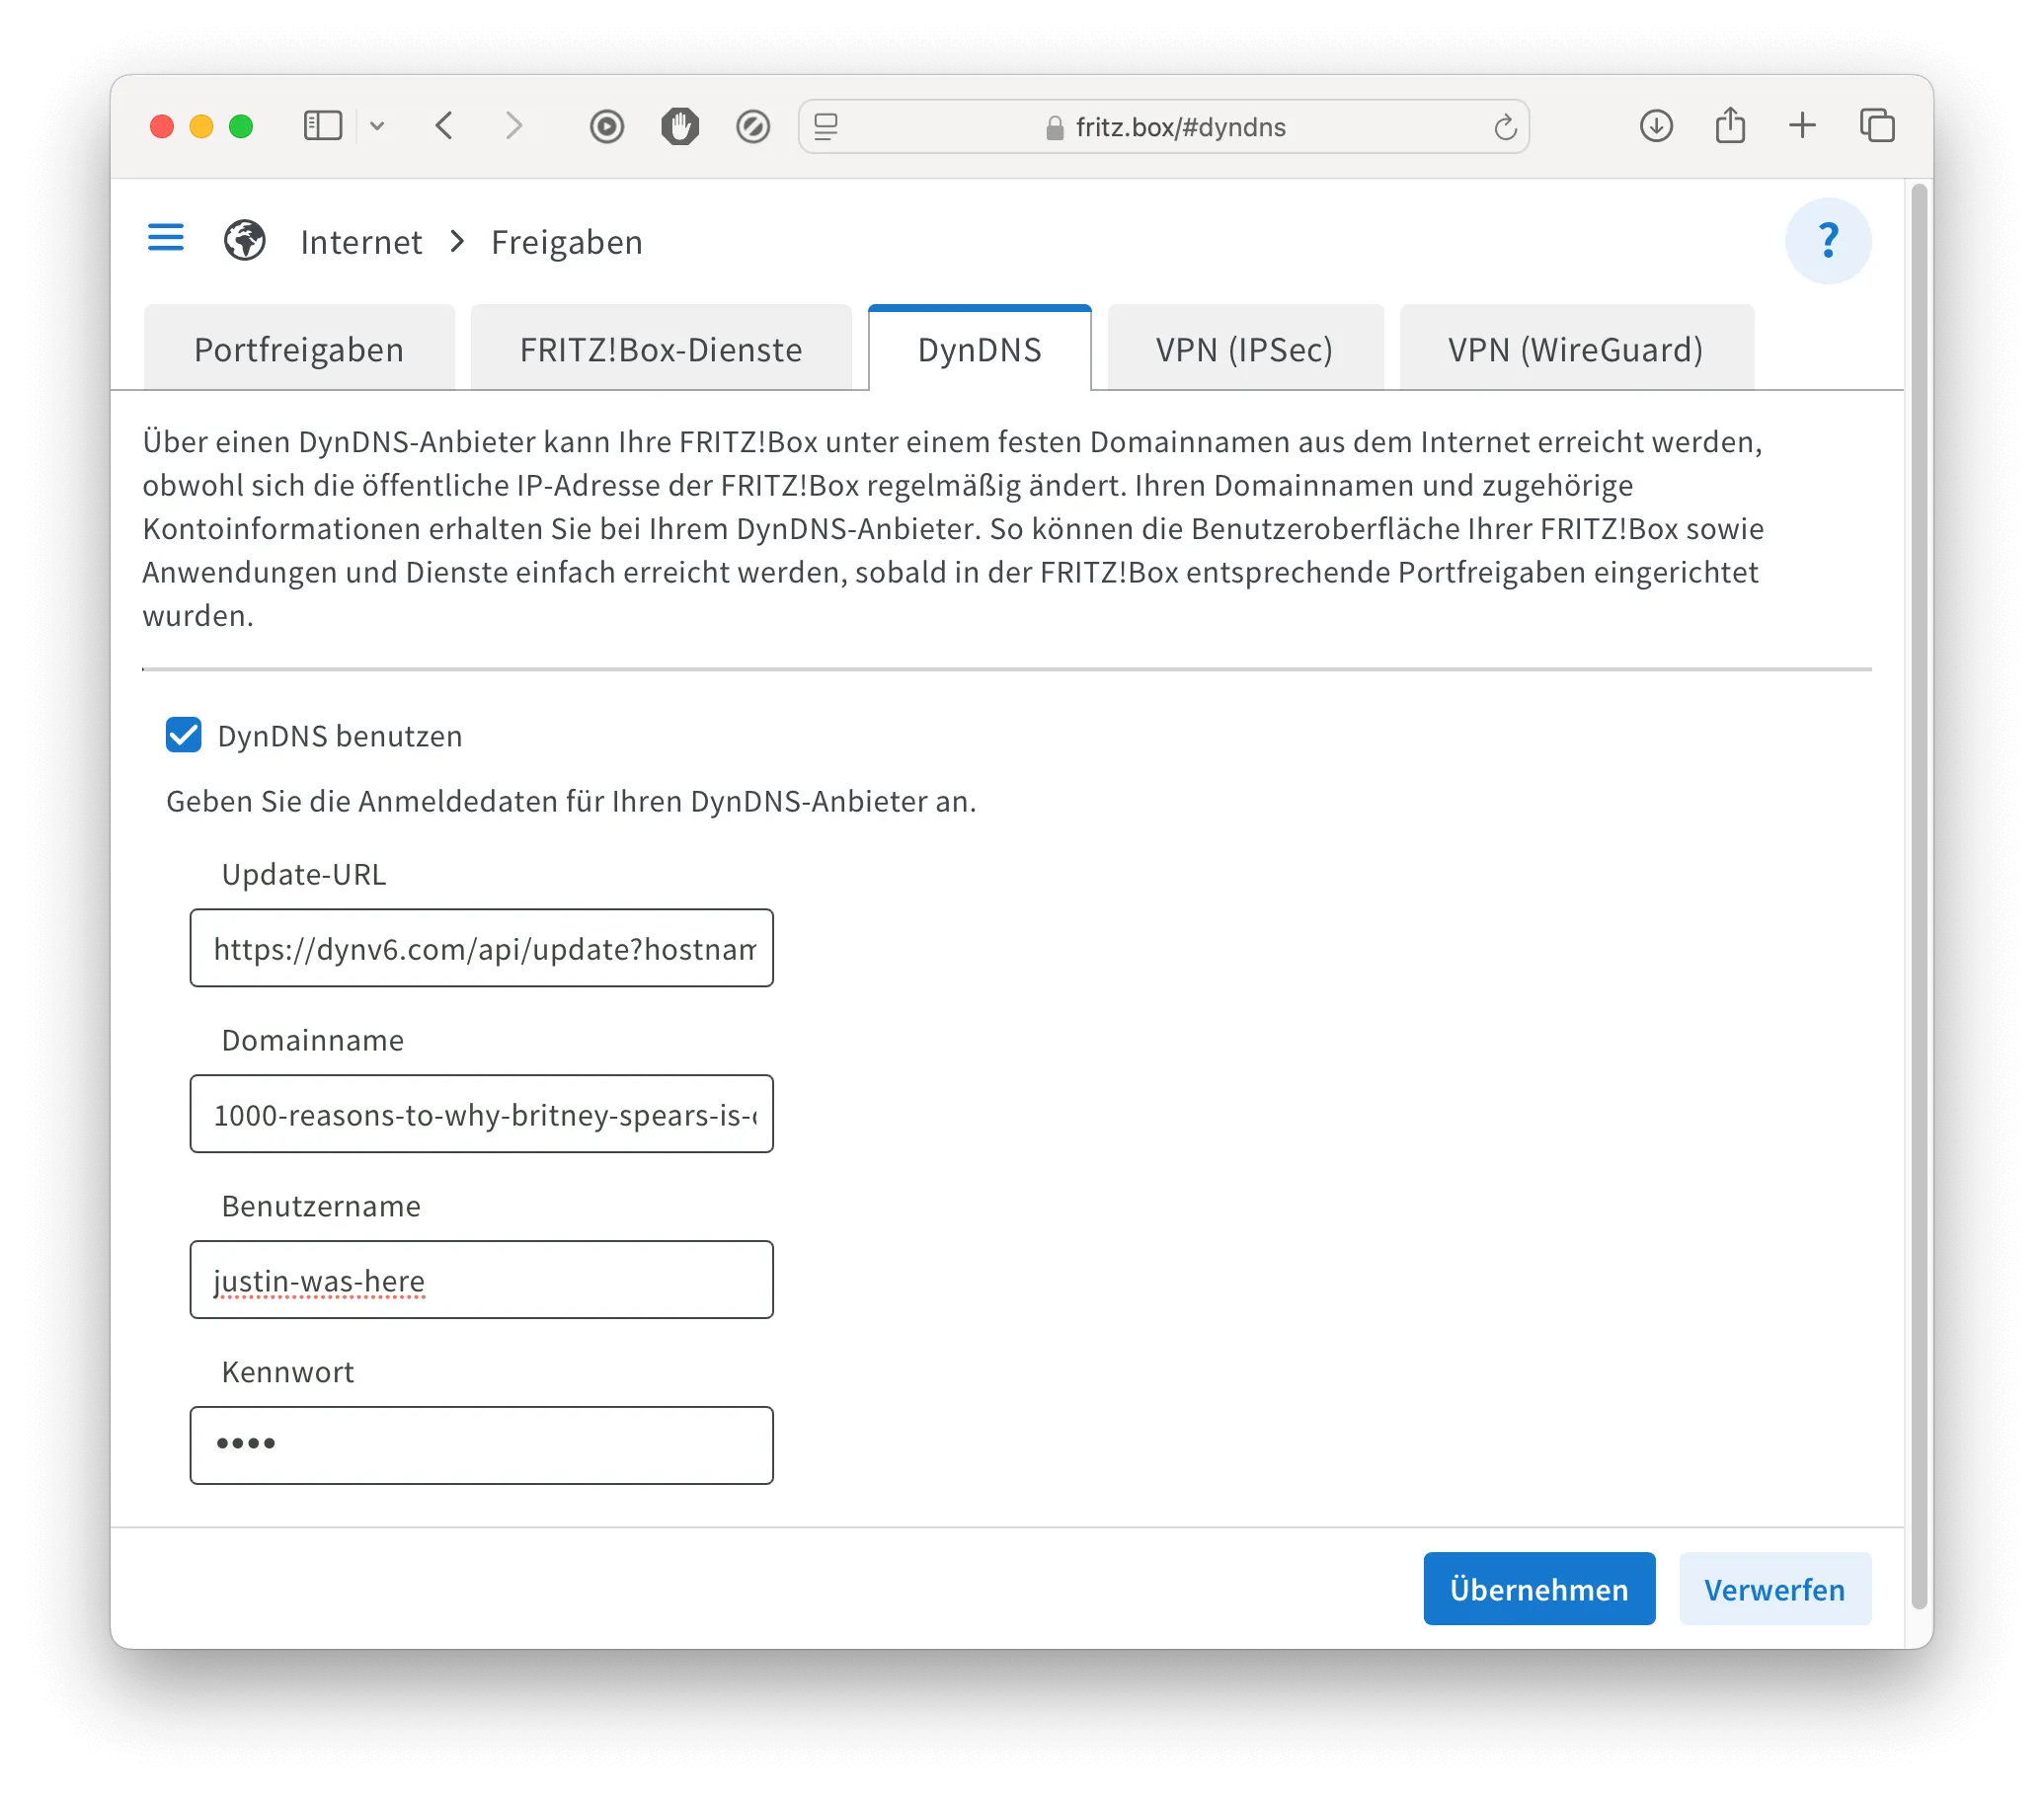Click the page reader icon in address bar
Viewport: 2044px width, 1795px height.
coord(826,127)
